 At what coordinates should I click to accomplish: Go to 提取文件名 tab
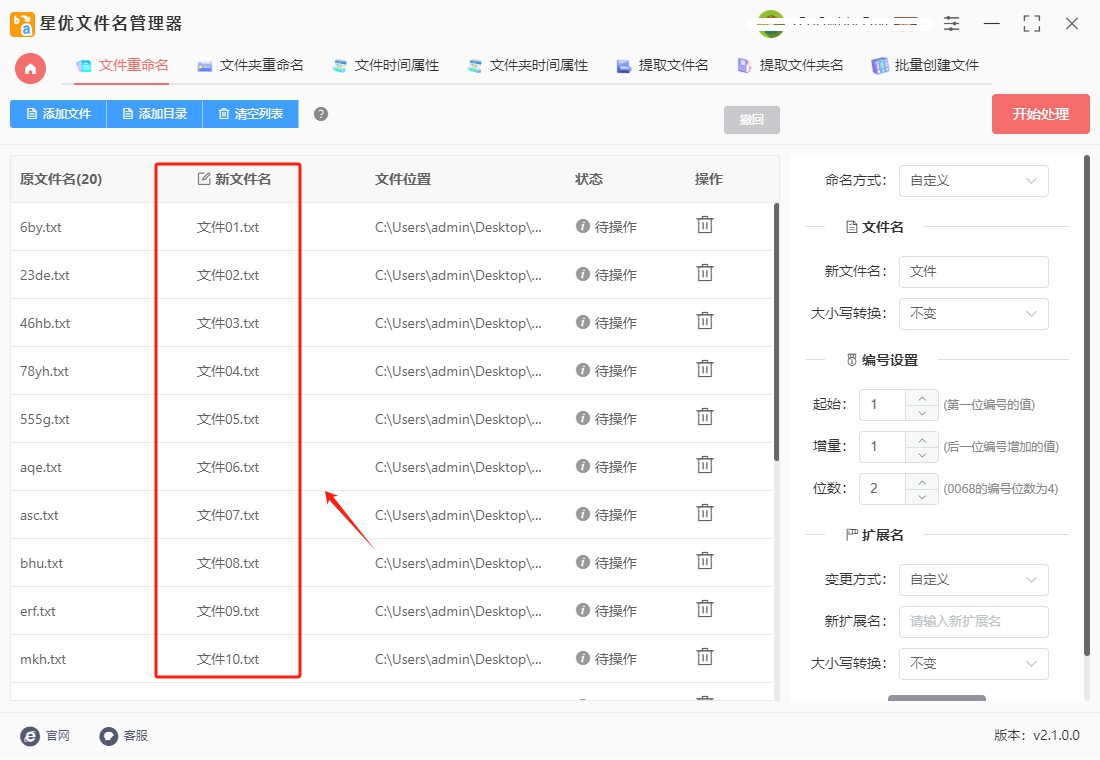(x=662, y=65)
